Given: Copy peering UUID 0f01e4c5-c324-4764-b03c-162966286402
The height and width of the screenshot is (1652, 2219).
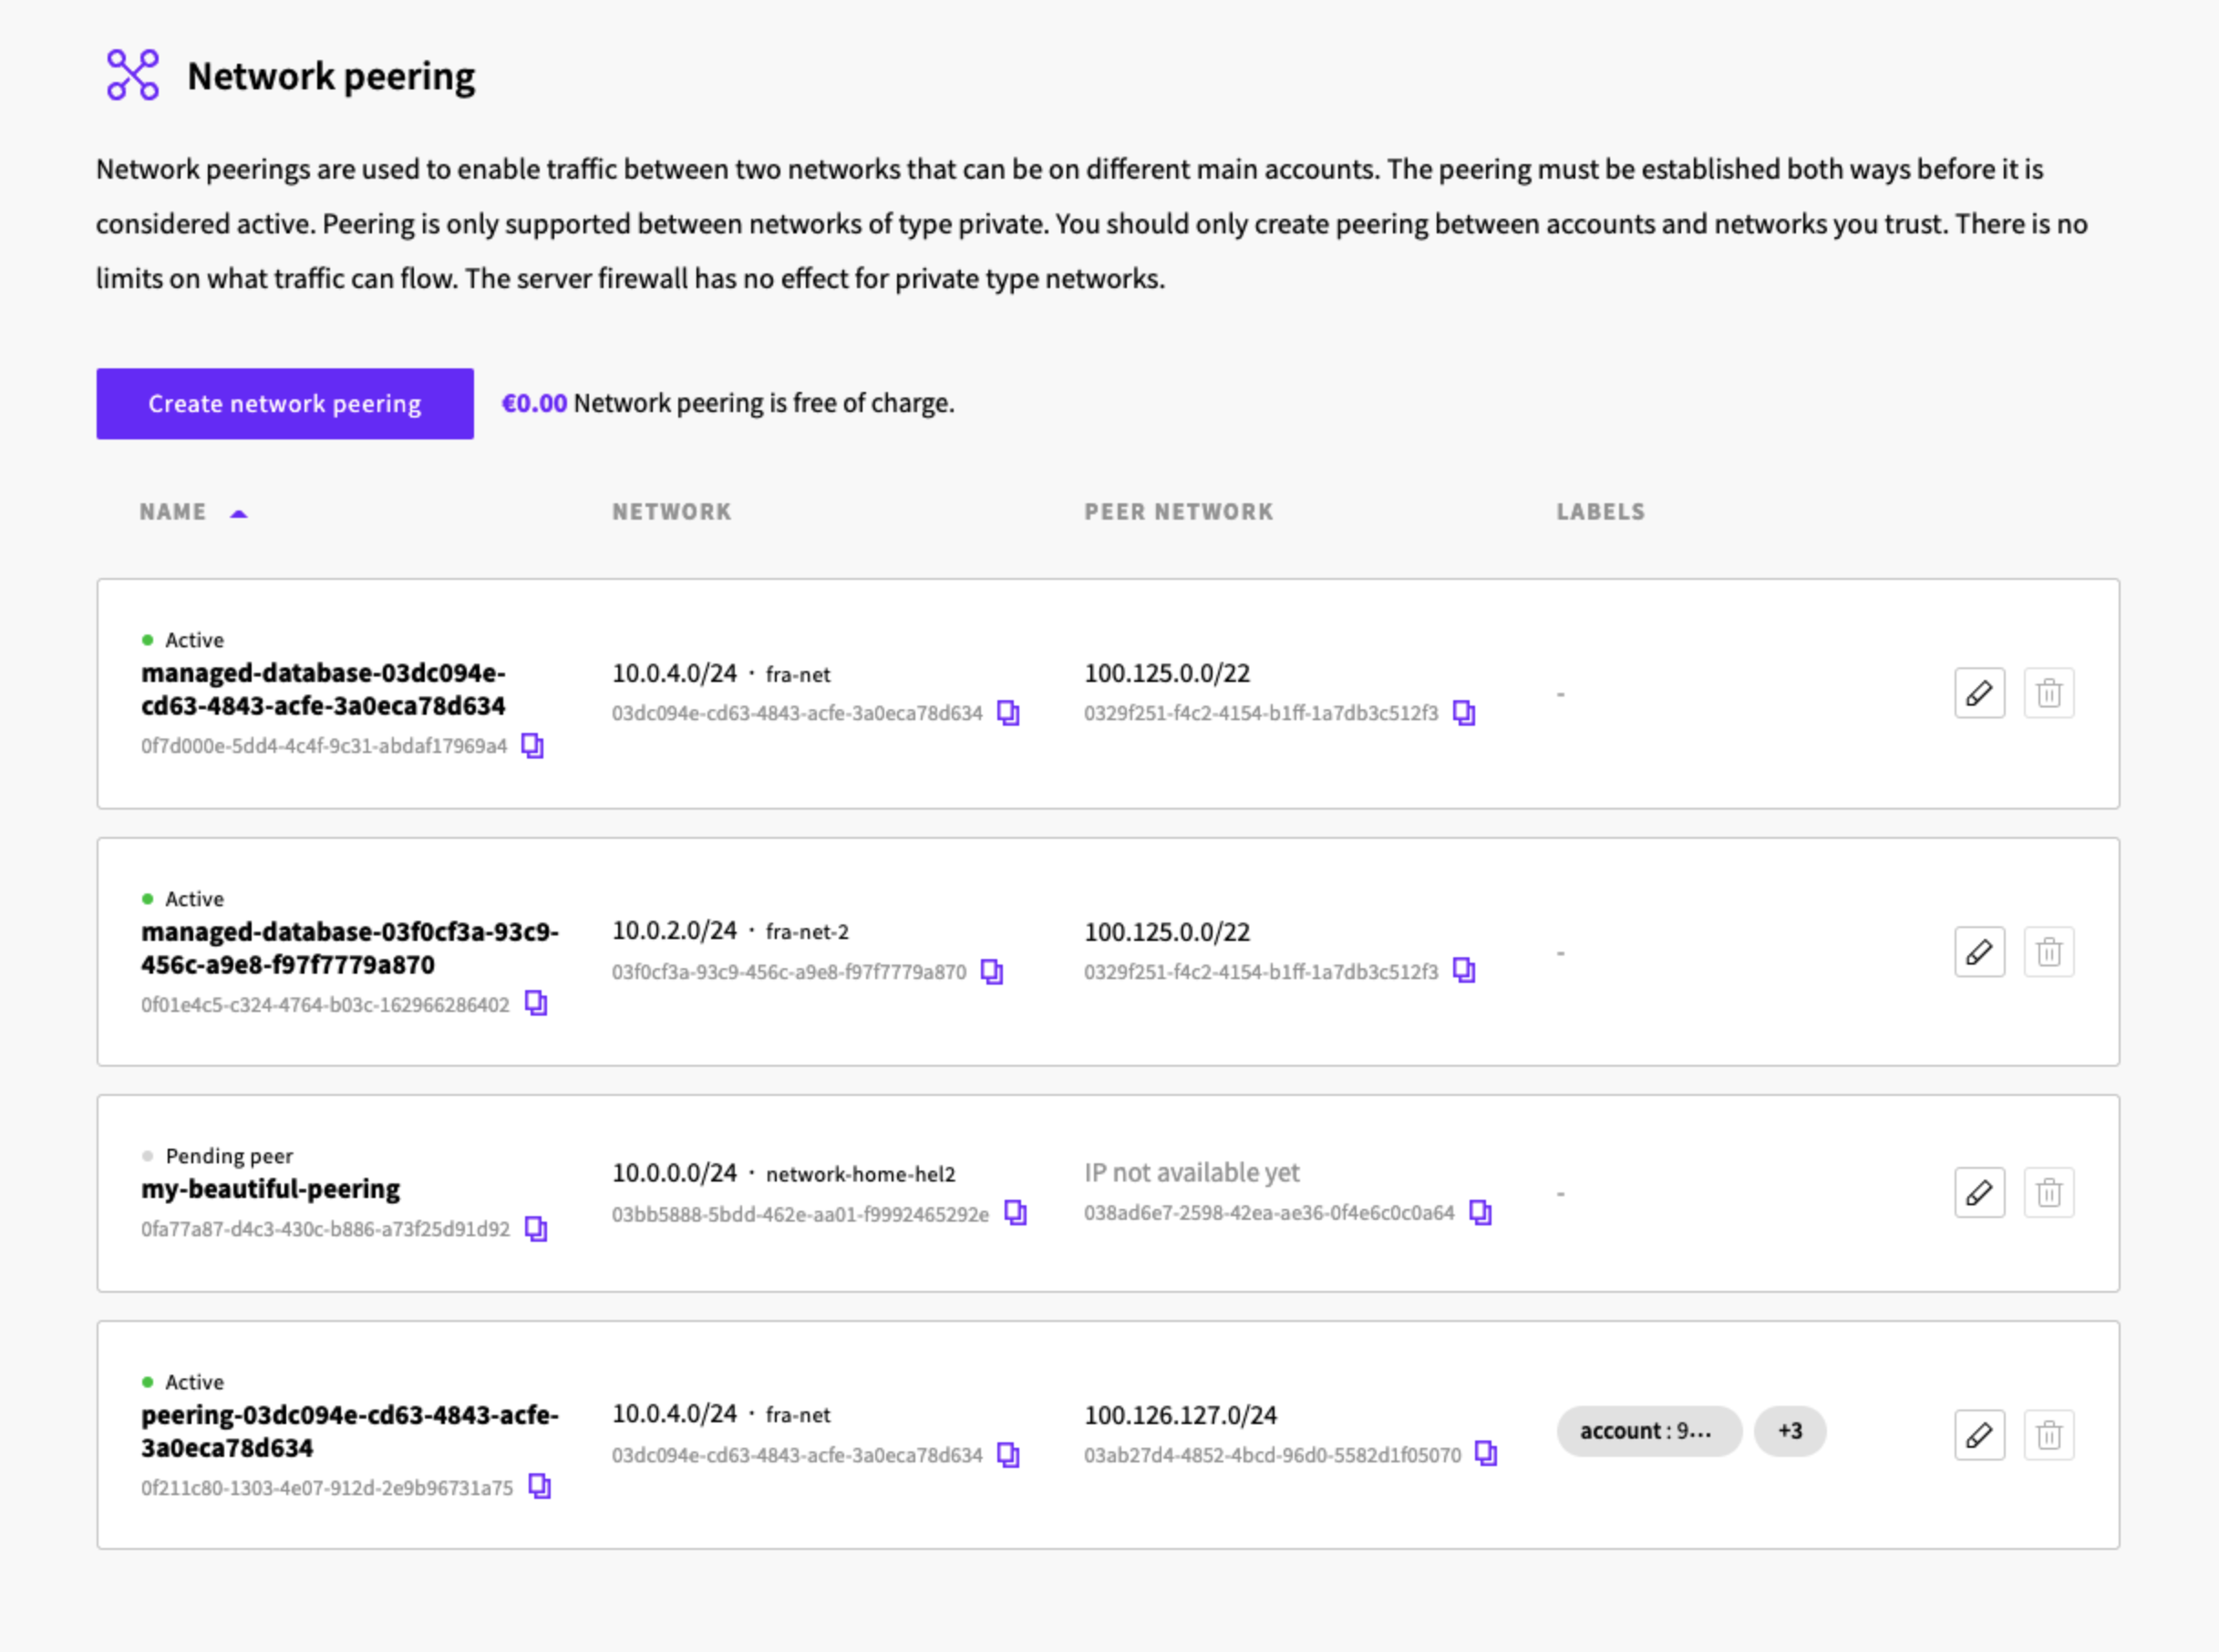Looking at the screenshot, I should pos(536,1003).
